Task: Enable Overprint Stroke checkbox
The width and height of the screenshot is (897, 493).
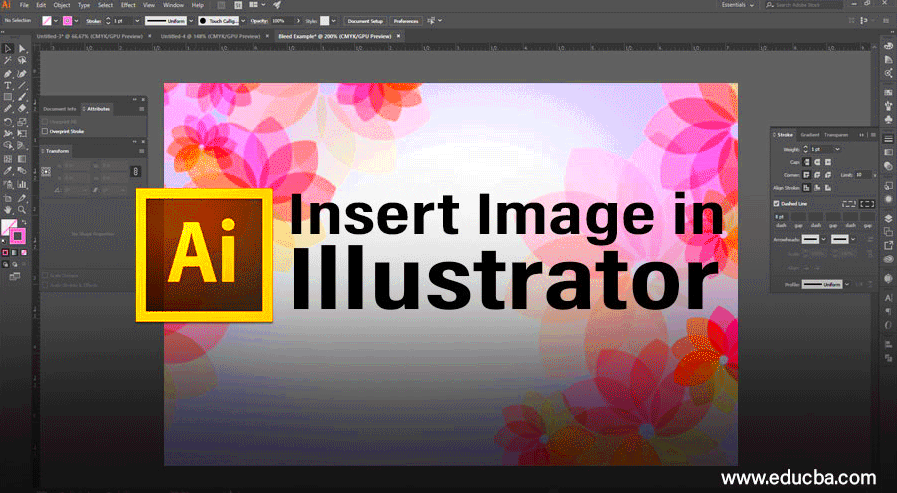Action: (45, 132)
